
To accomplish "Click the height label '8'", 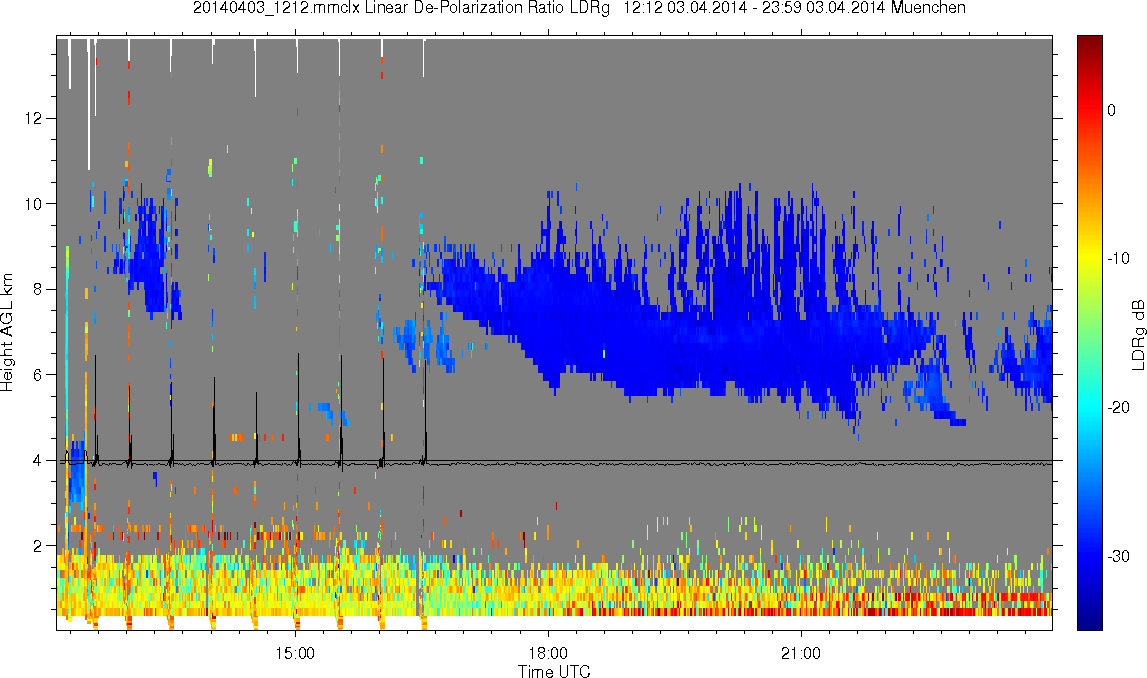I will pyautogui.click(x=37, y=289).
